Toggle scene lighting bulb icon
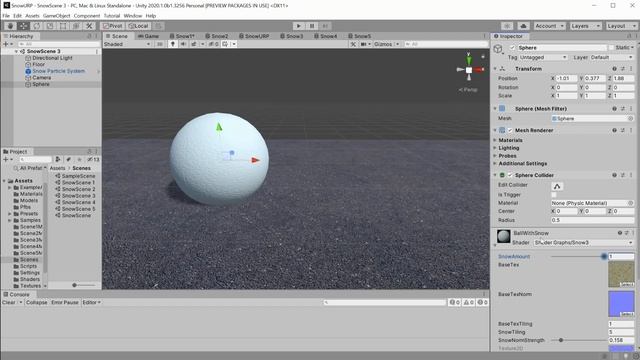640x360 pixels. pos(173,44)
